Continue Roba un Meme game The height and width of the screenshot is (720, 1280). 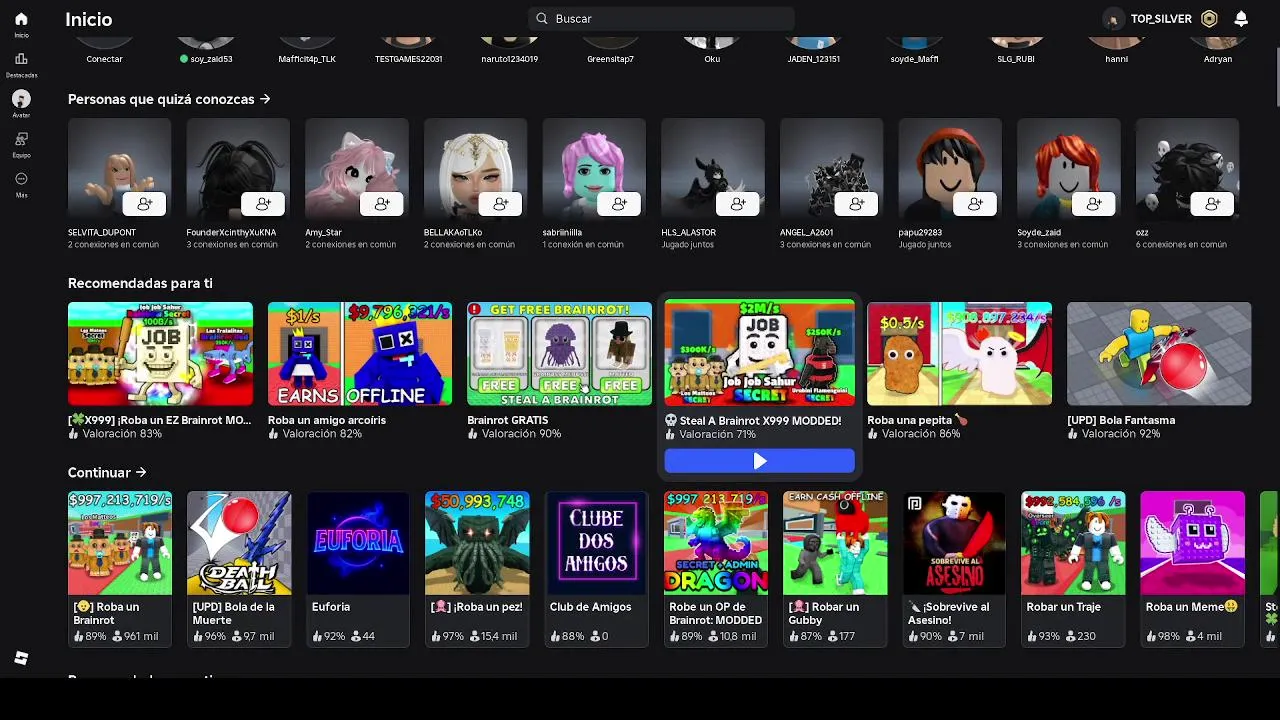click(1192, 568)
